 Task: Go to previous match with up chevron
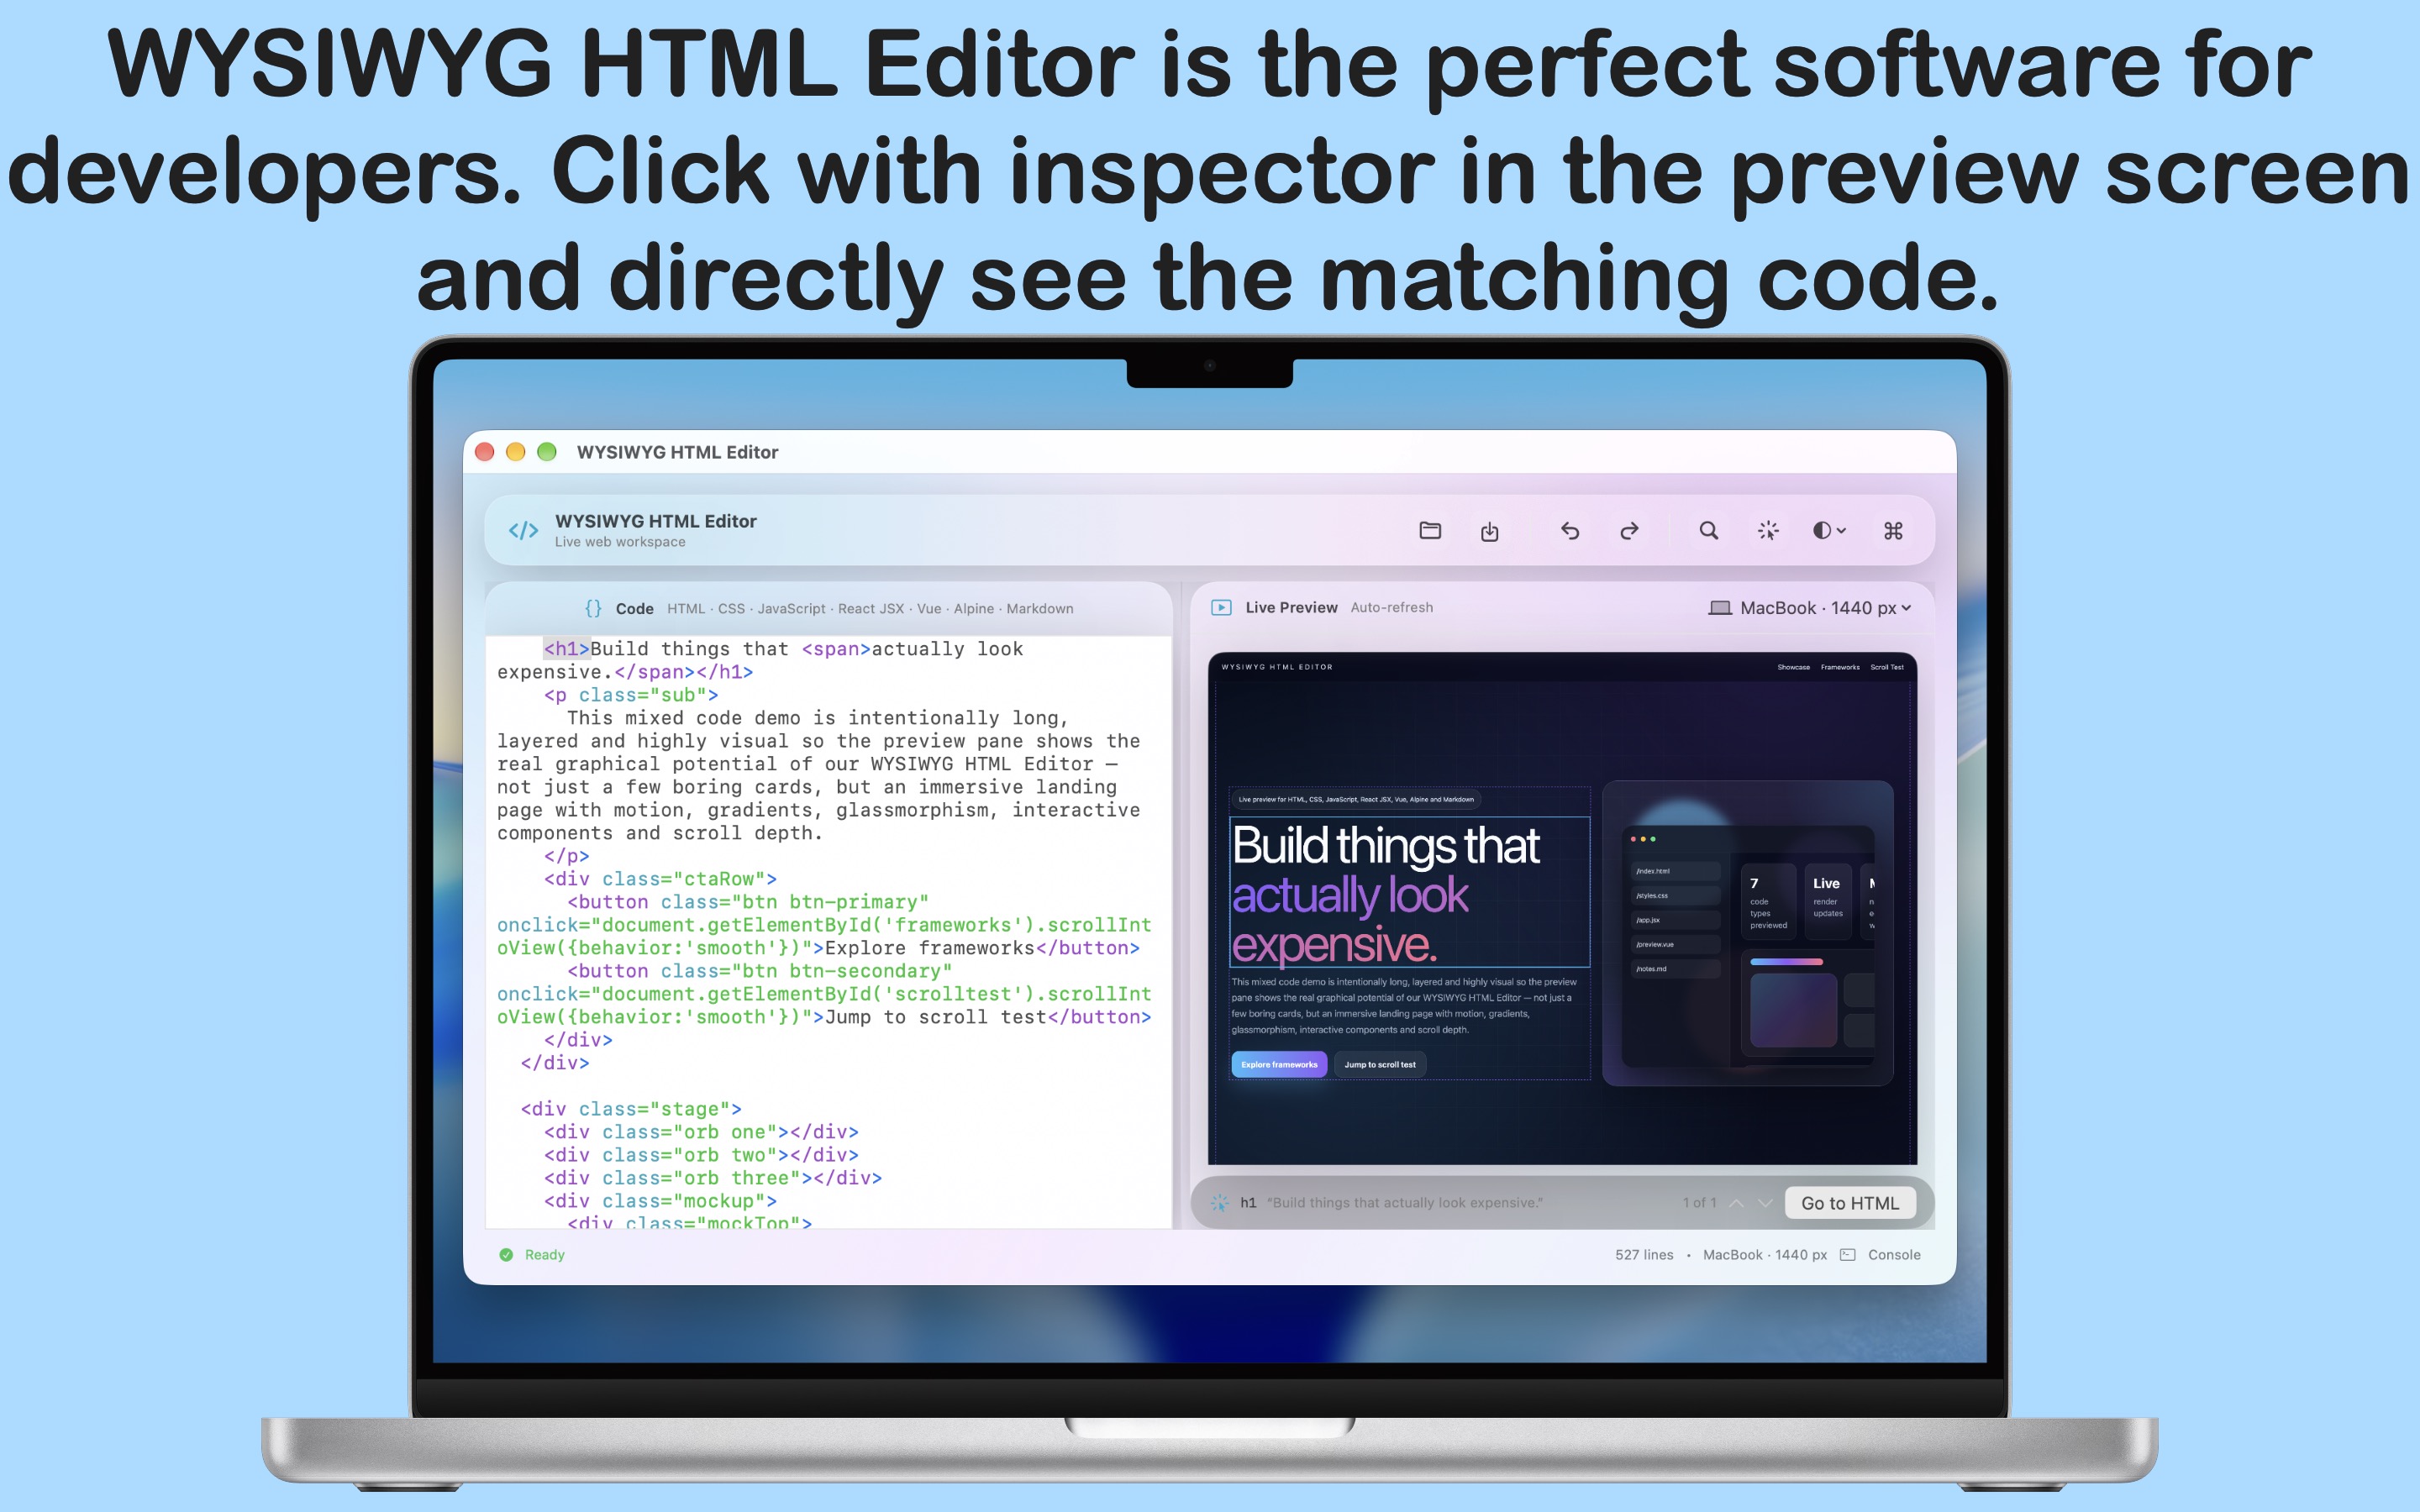[x=1737, y=1203]
